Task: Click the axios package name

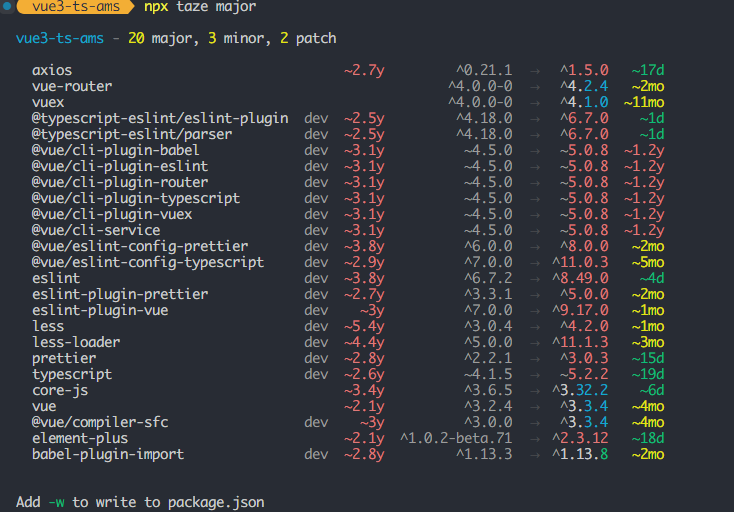Action: pyautogui.click(x=52, y=70)
